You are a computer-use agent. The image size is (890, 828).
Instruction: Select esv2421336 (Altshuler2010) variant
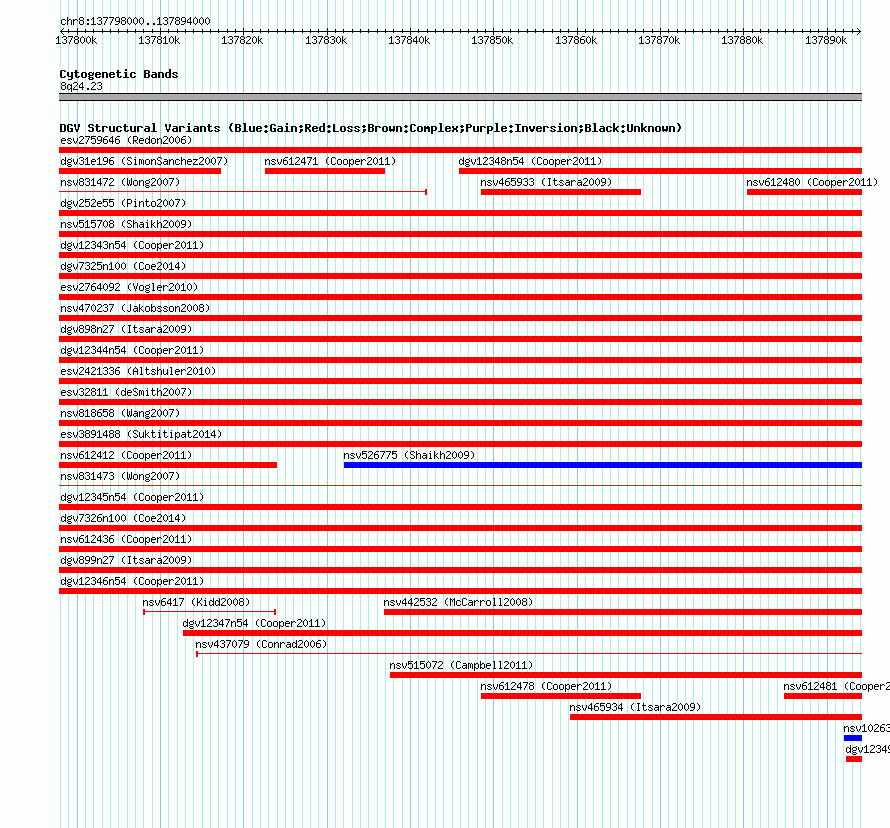coord(138,371)
